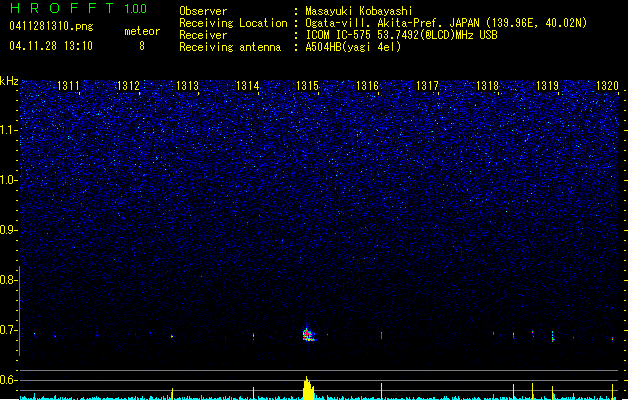Click receiver text ICOM IC-575 53.7492 MHz USB

click(401, 35)
